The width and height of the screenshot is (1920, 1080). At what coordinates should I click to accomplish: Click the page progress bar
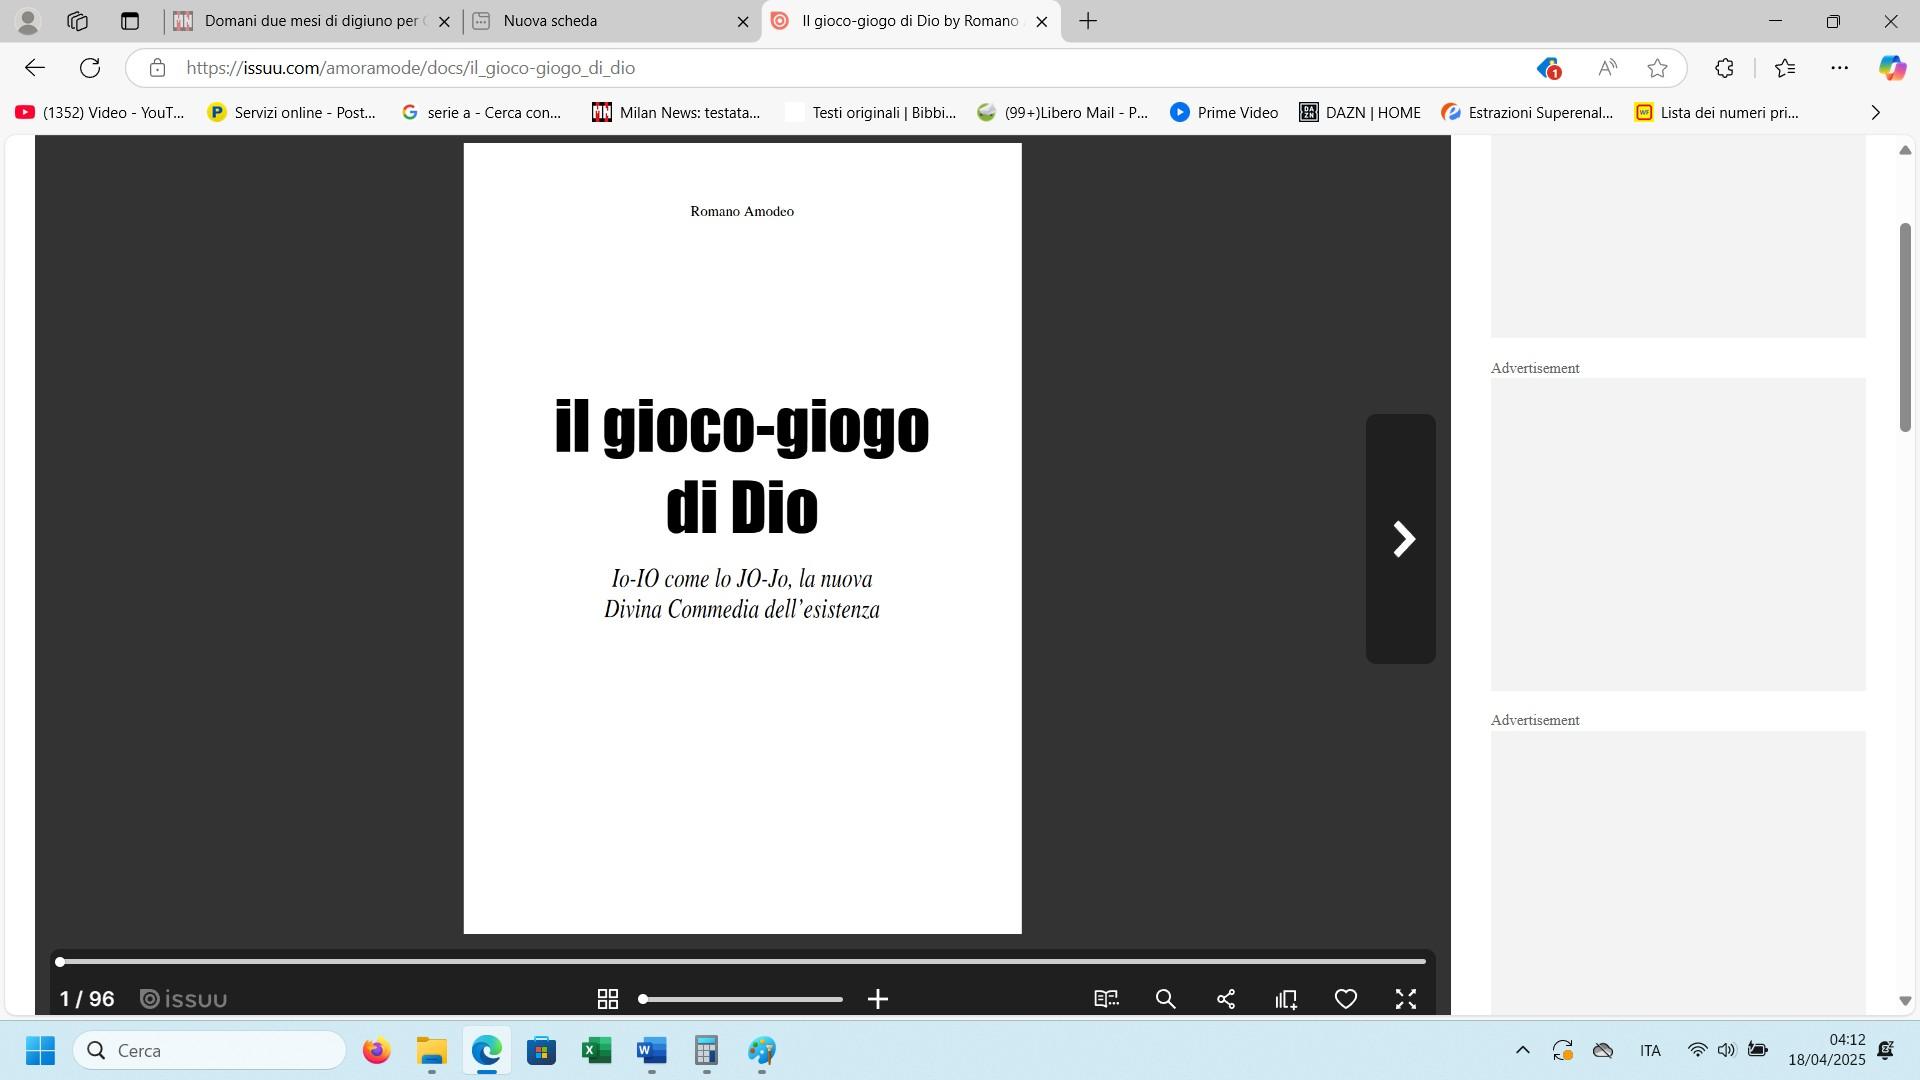pos(742,961)
